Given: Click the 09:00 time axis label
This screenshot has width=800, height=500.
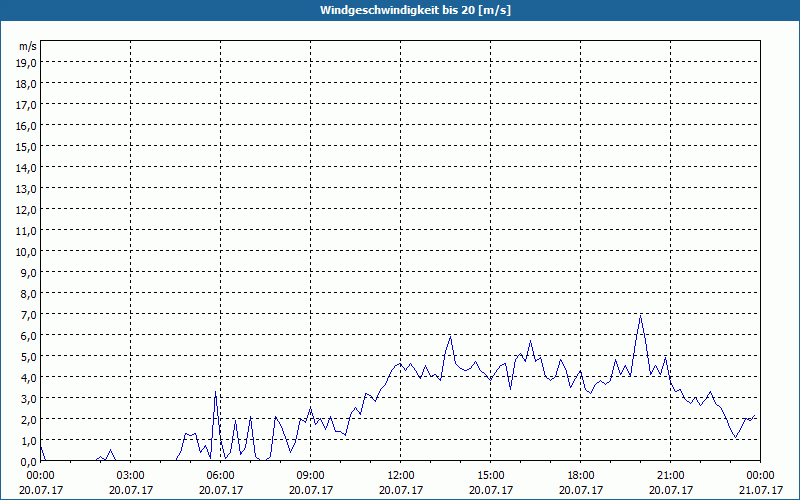Looking at the screenshot, I should [x=311, y=476].
